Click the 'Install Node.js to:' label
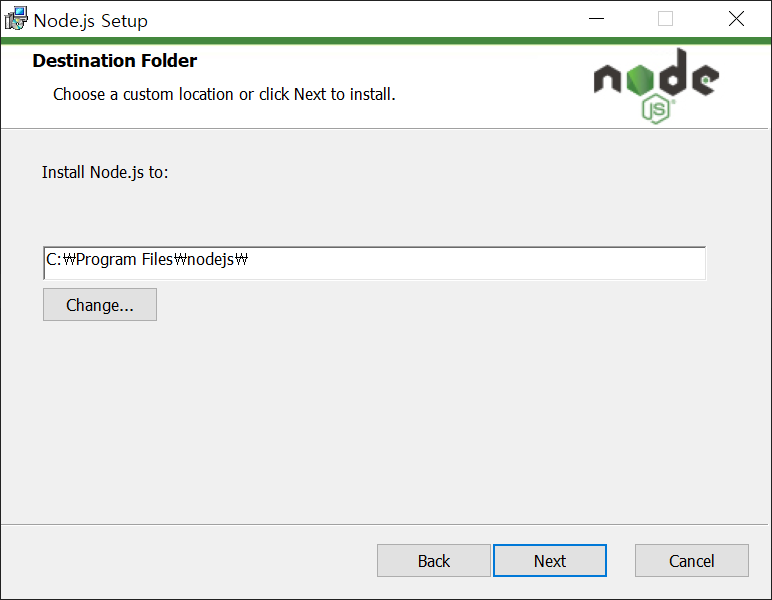772x600 pixels. tap(105, 172)
